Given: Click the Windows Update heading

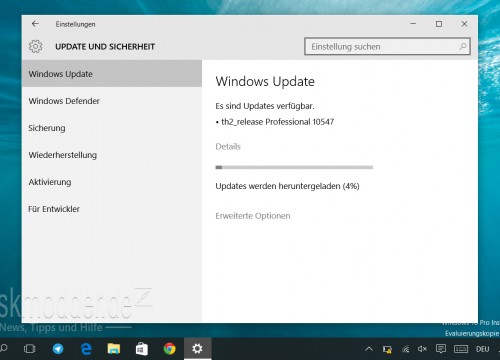Looking at the screenshot, I should [265, 81].
